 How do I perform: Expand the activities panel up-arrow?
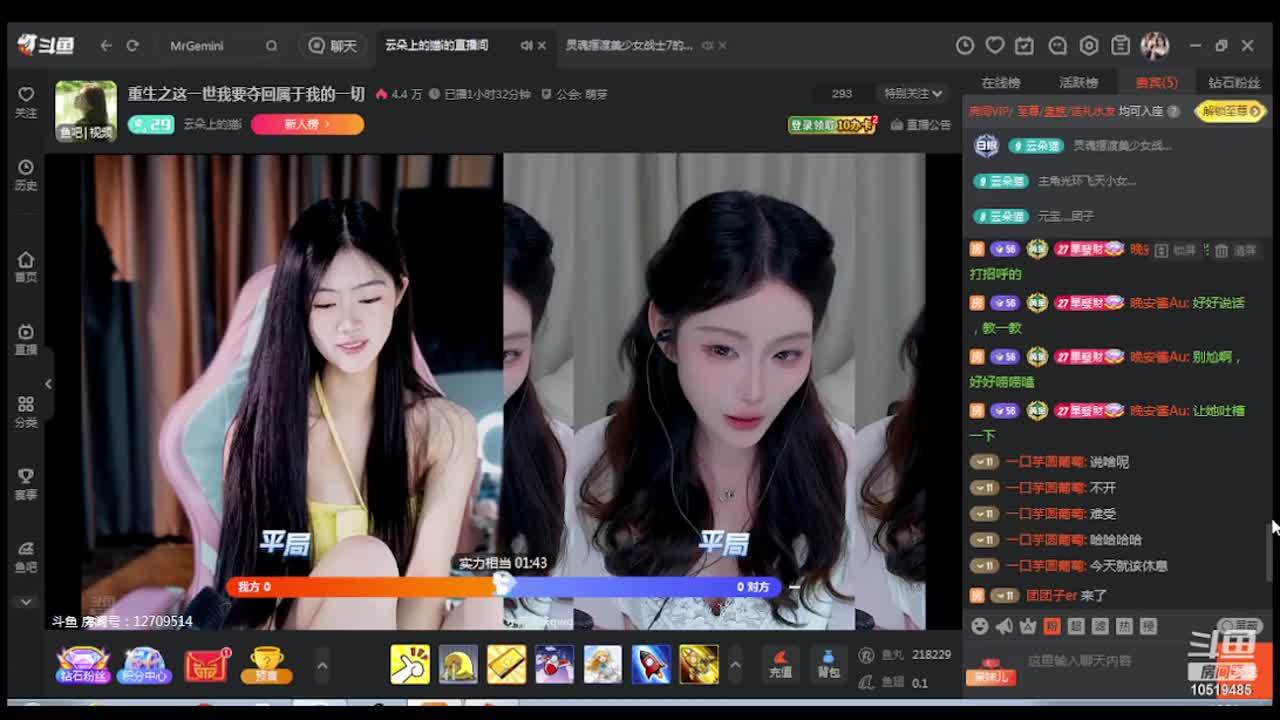[322, 665]
